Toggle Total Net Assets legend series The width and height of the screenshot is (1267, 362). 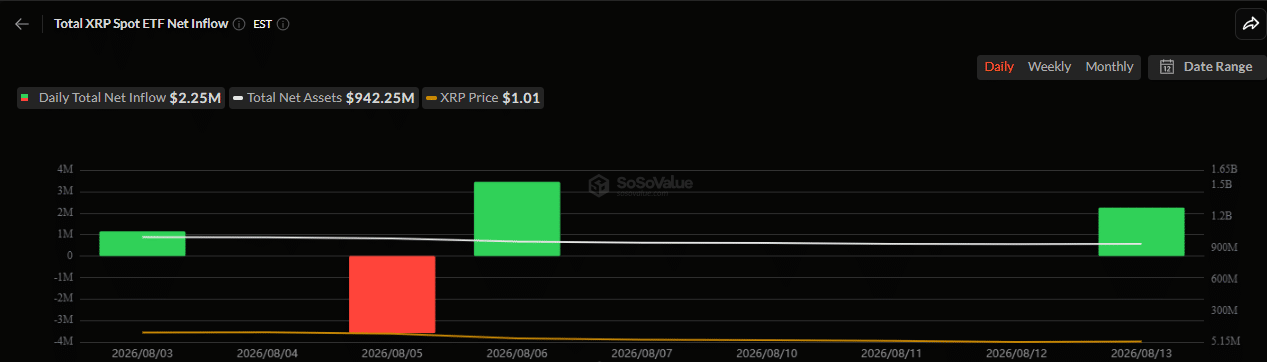click(324, 98)
